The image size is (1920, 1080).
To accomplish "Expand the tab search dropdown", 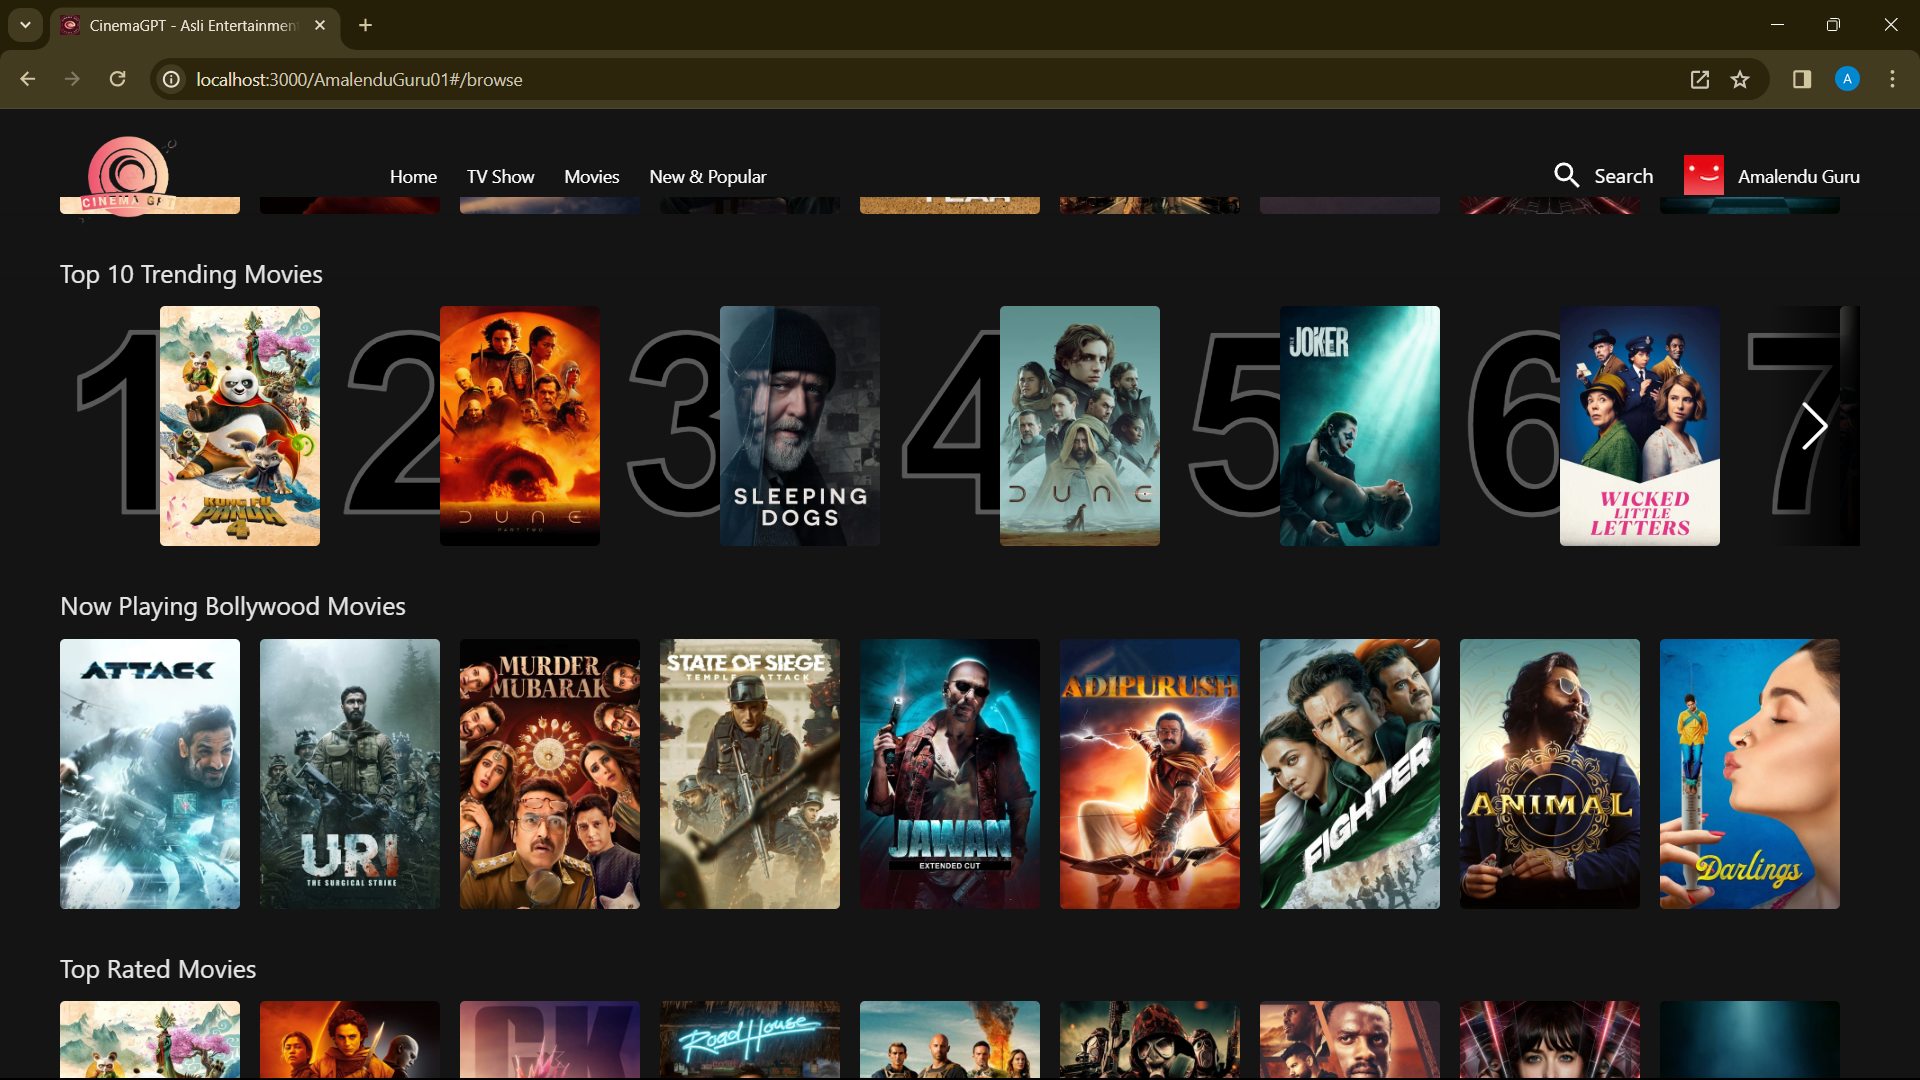I will pyautogui.click(x=25, y=25).
